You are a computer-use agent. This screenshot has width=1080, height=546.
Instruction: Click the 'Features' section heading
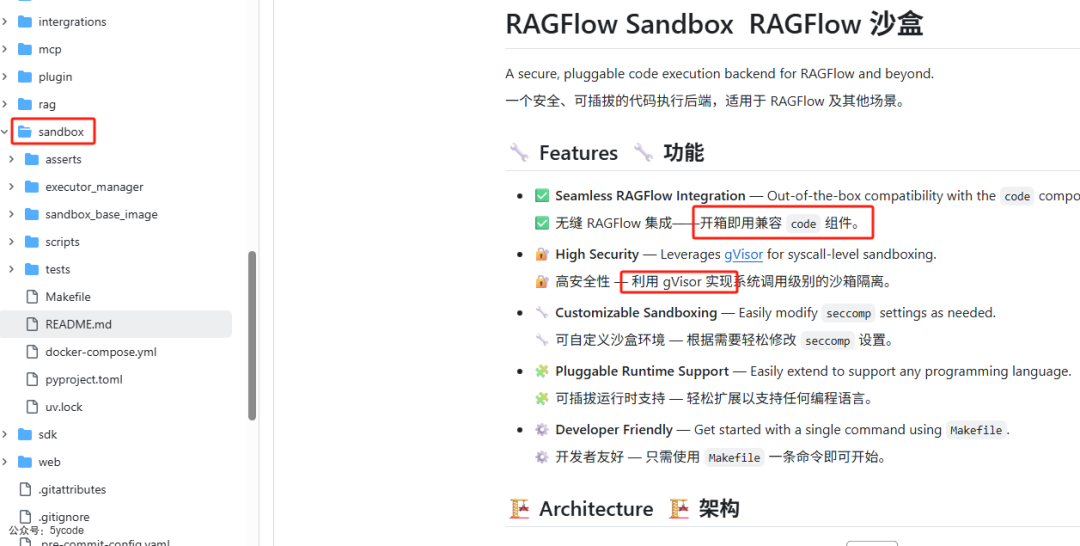pyautogui.click(x=579, y=153)
